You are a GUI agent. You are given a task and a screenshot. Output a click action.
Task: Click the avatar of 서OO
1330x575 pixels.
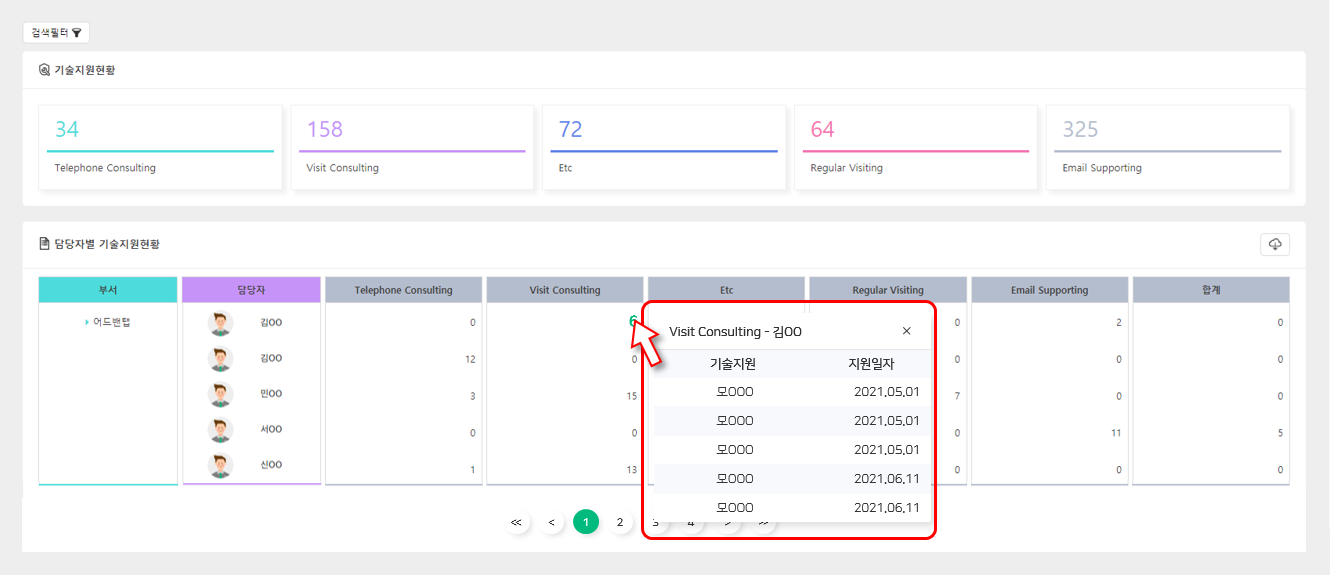220,430
